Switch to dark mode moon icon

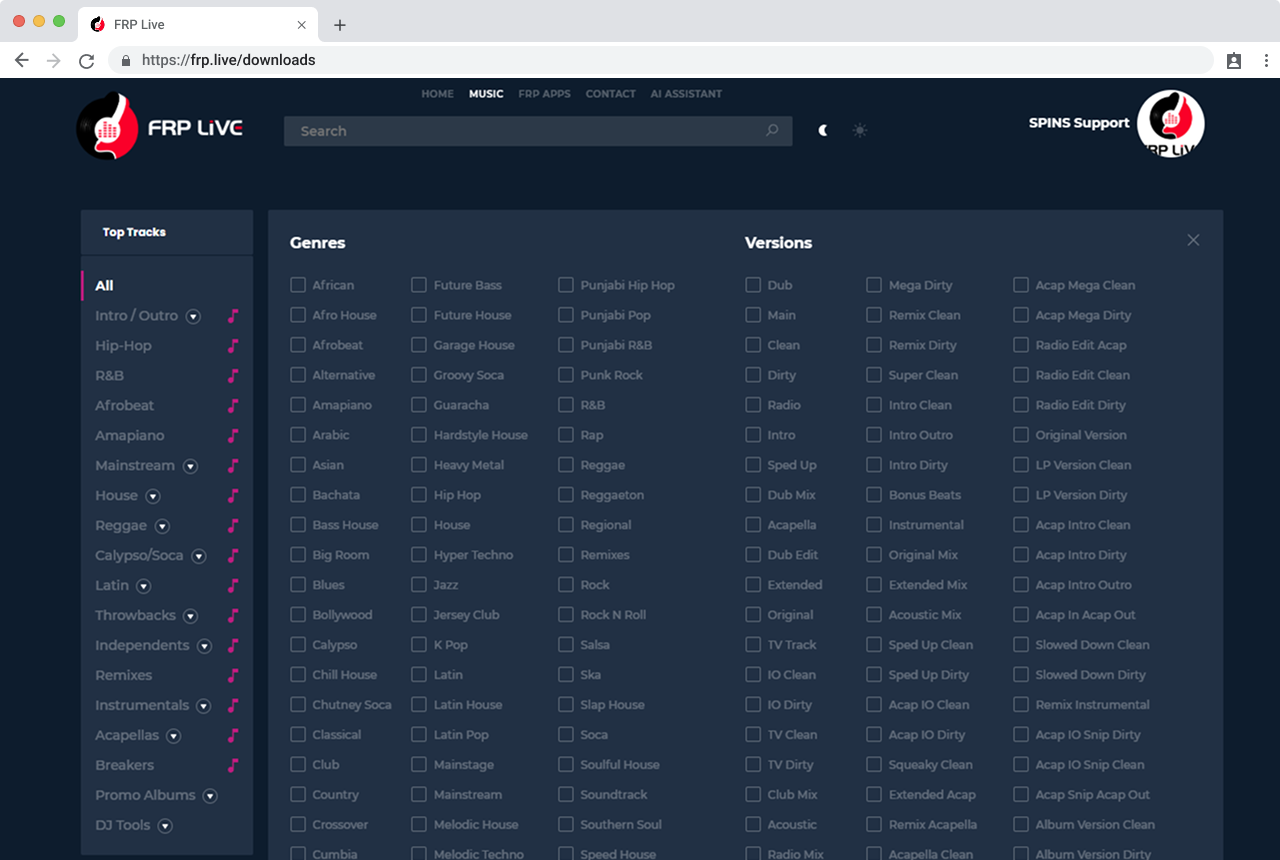click(823, 131)
